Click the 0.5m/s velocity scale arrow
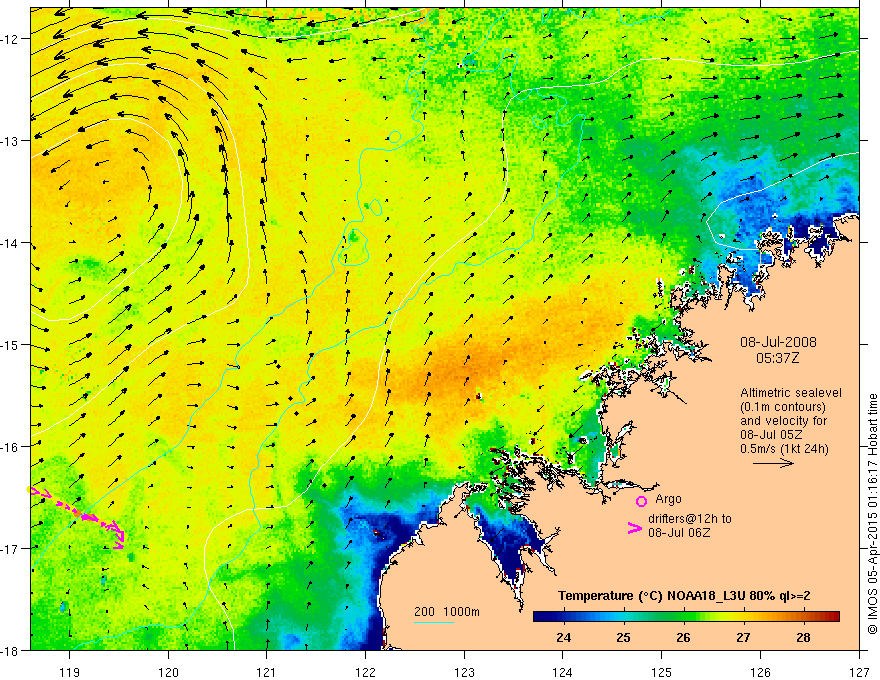The height and width of the screenshot is (680, 880). [x=773, y=463]
